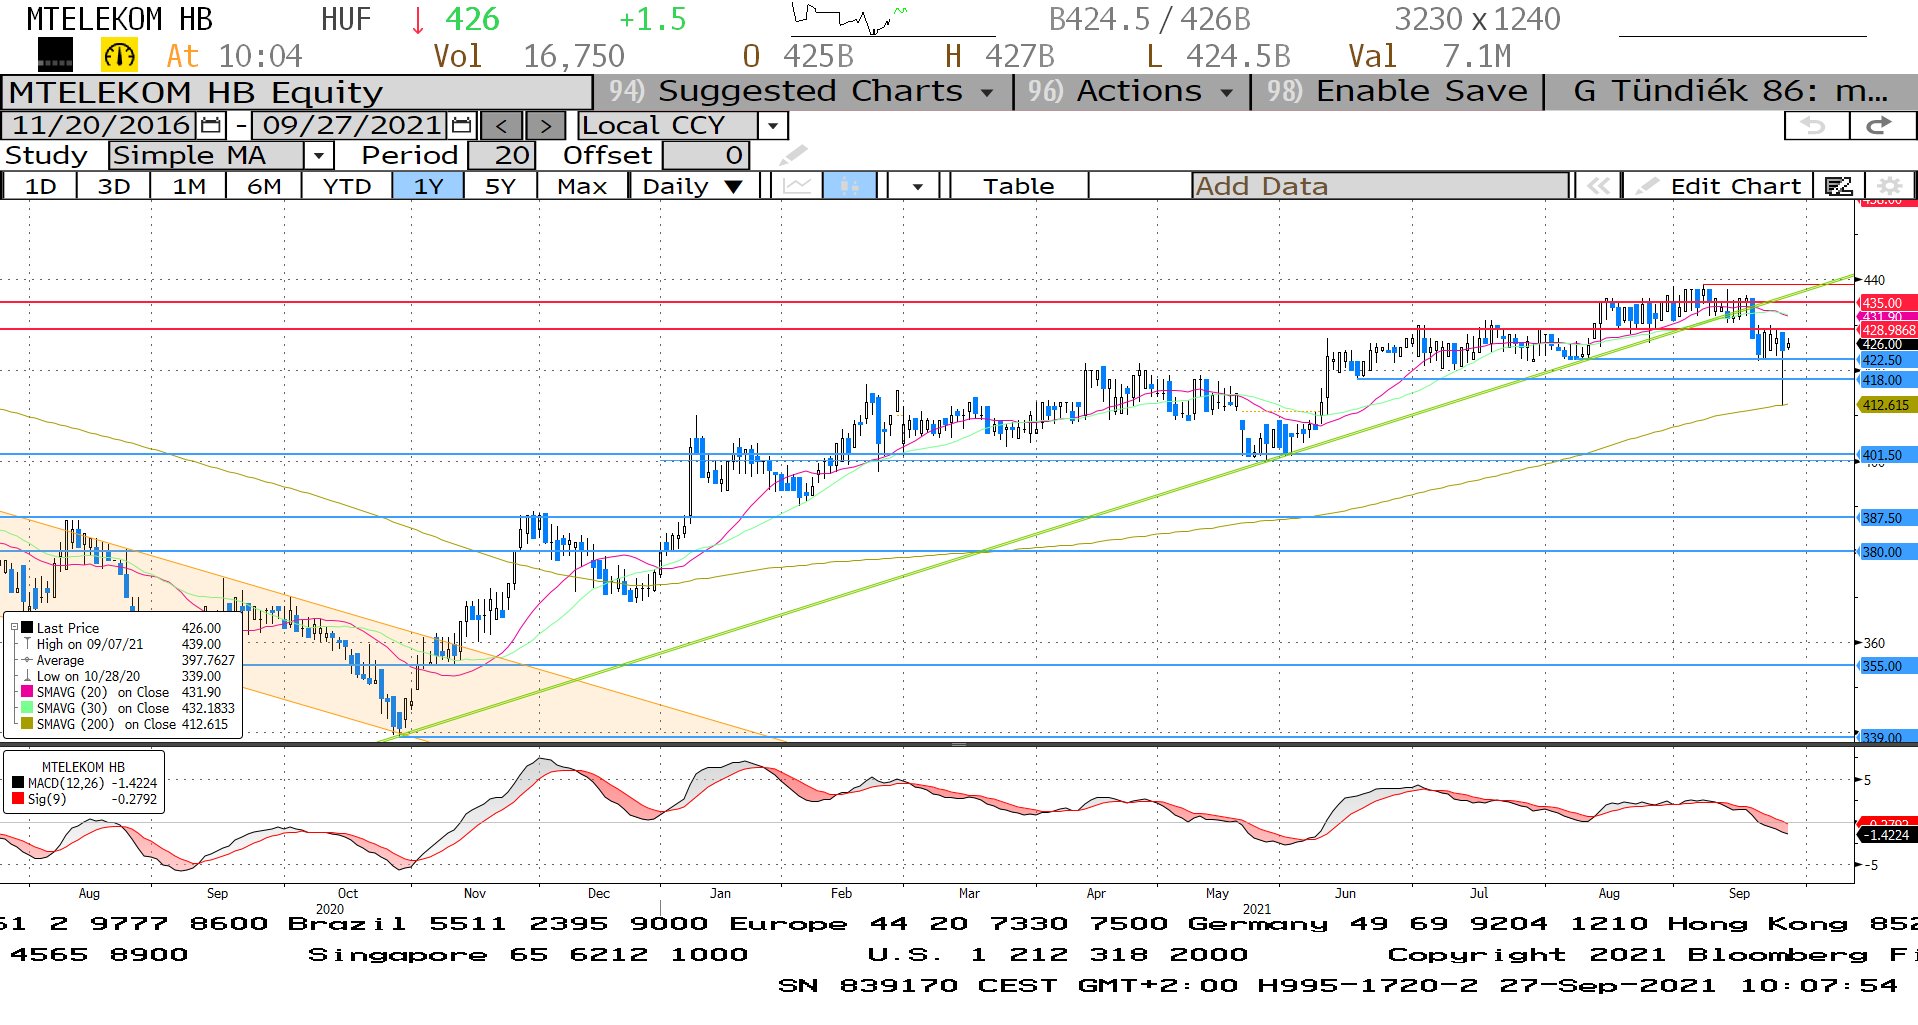Click the black square icon under MTELEKOM HB
Image resolution: width=1918 pixels, height=1025 pixels.
[55, 55]
